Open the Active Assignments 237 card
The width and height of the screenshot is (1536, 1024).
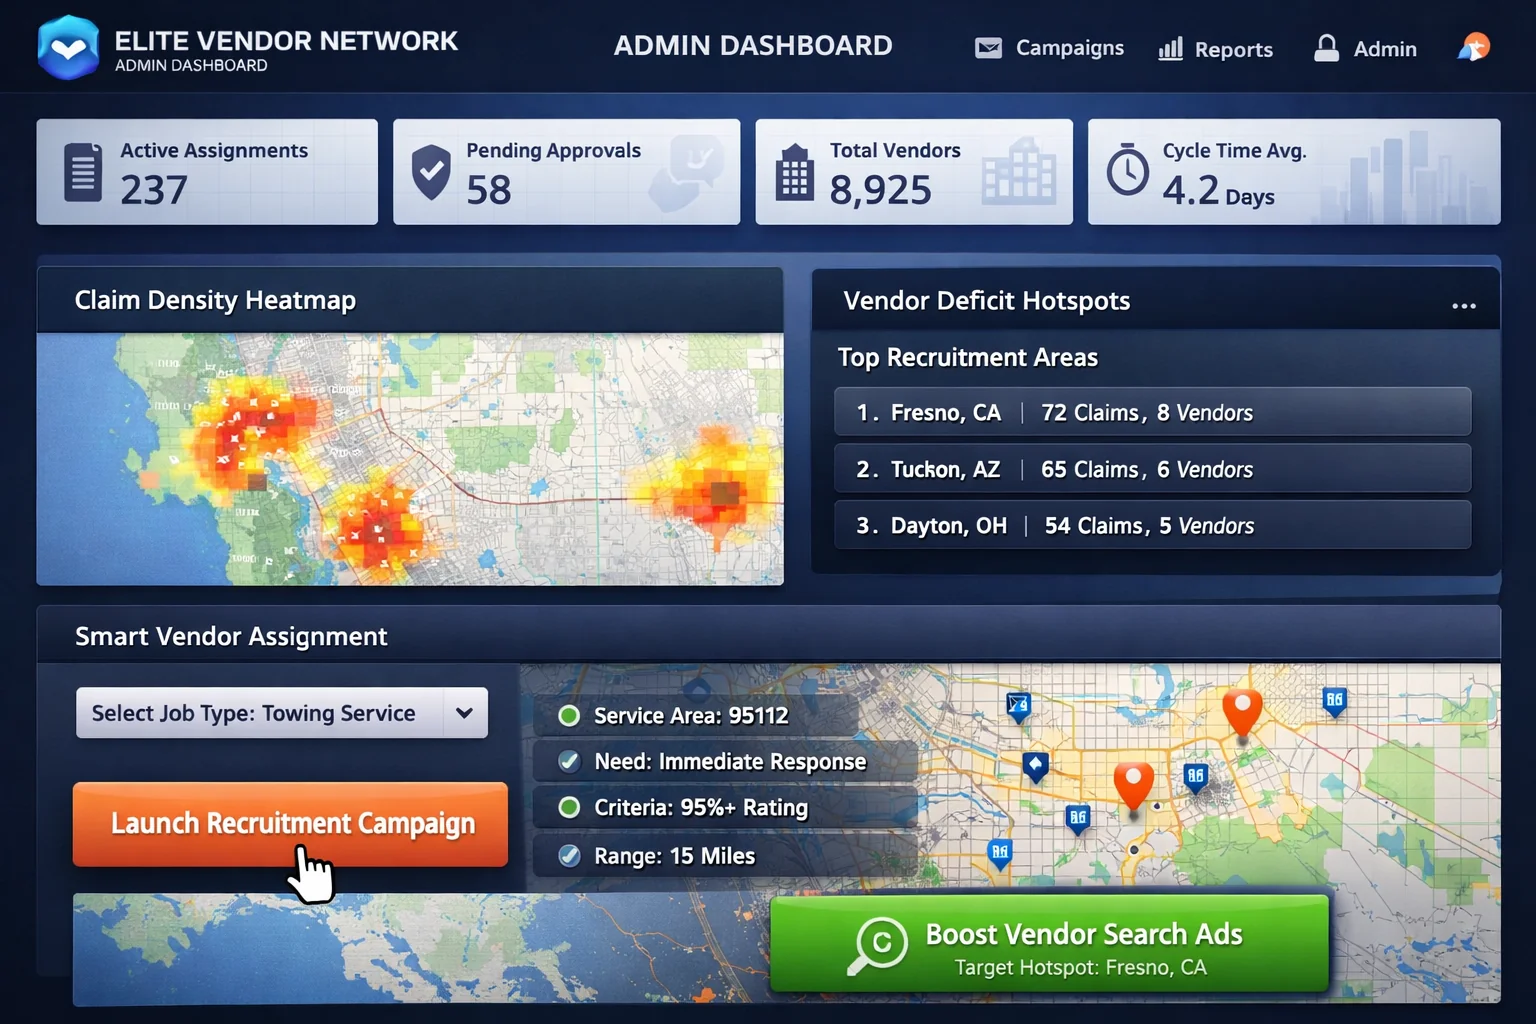pos(207,172)
